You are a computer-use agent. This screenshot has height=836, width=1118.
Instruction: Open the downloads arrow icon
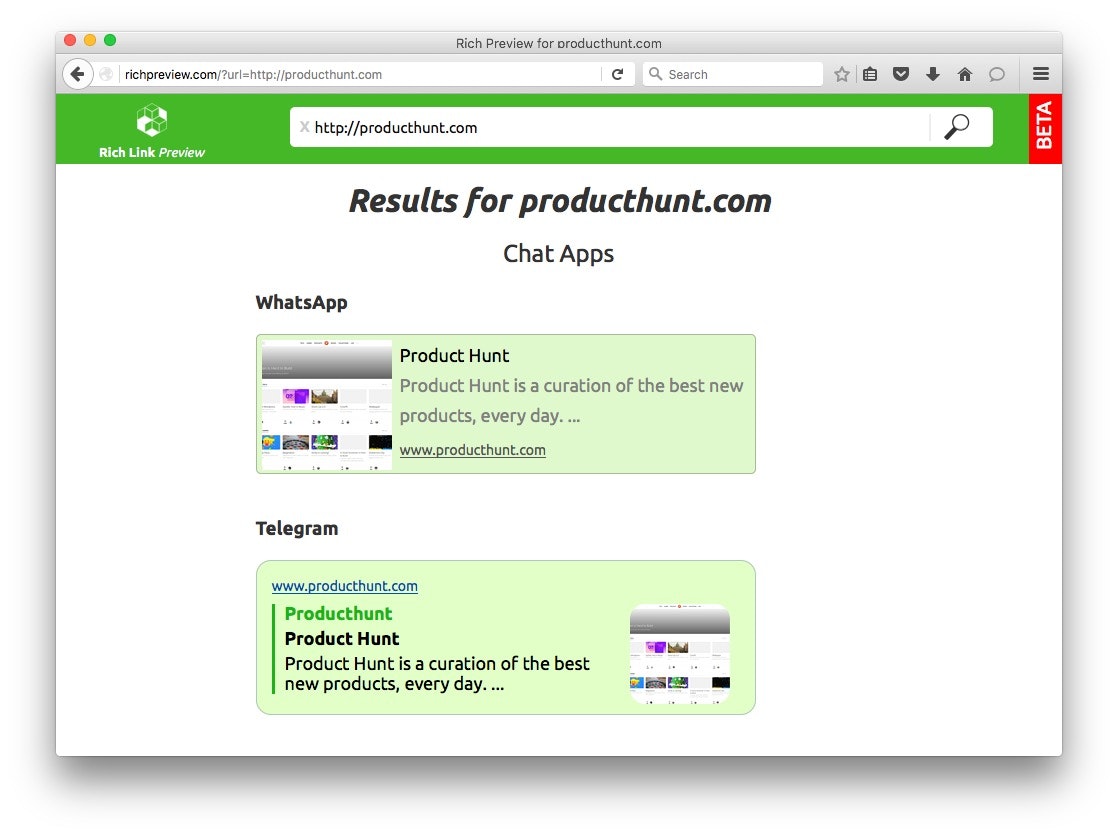click(933, 74)
